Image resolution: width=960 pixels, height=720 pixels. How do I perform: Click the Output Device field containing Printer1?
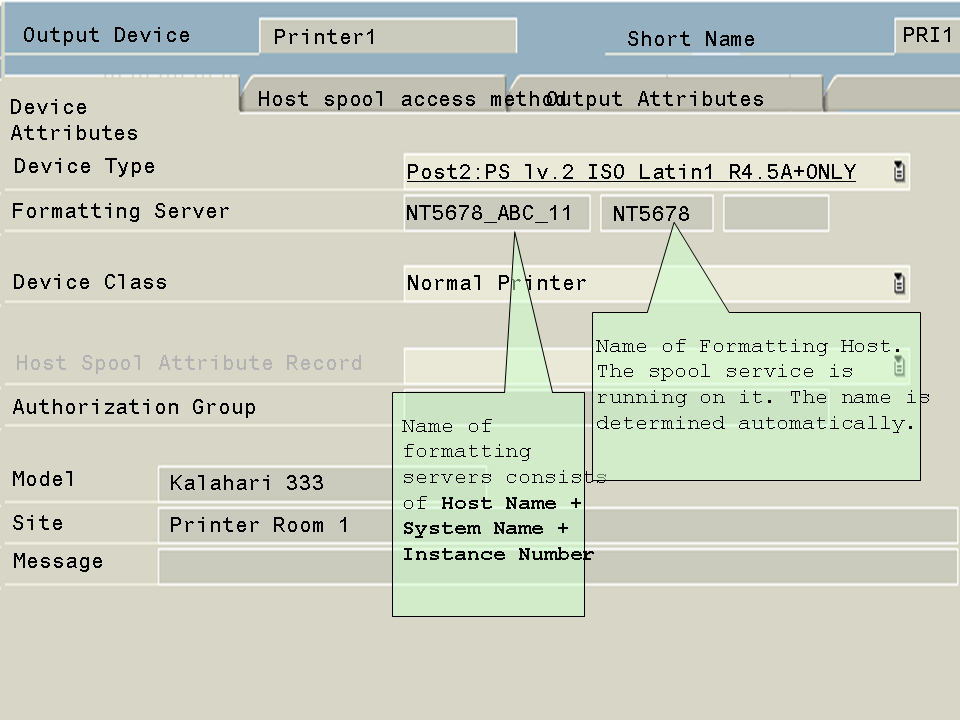tap(387, 37)
